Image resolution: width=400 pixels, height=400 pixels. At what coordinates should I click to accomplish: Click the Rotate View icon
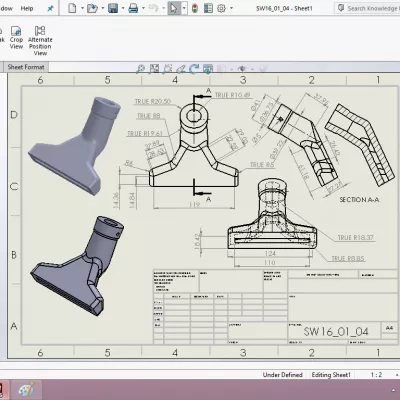(194, 69)
